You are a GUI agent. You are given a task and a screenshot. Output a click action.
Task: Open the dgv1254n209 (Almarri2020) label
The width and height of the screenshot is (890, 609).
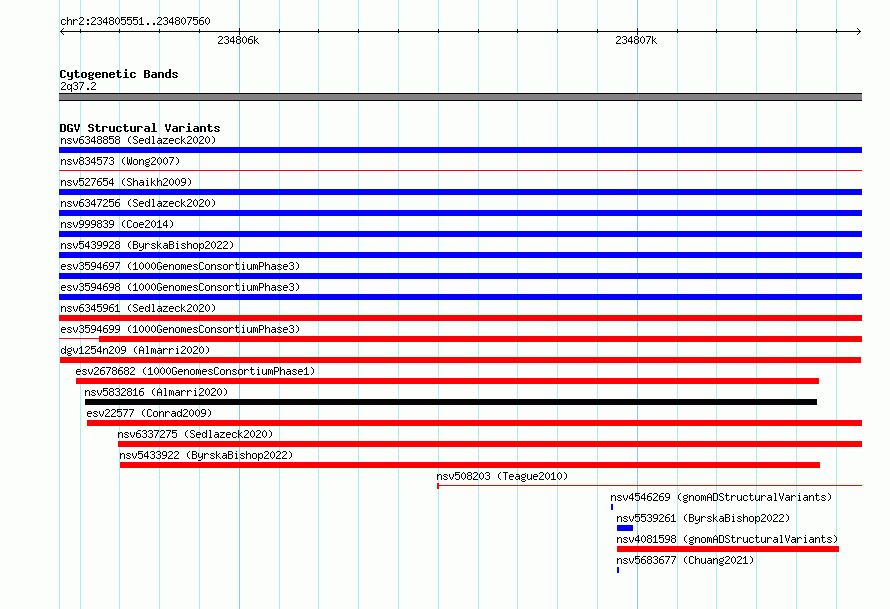[x=135, y=350]
